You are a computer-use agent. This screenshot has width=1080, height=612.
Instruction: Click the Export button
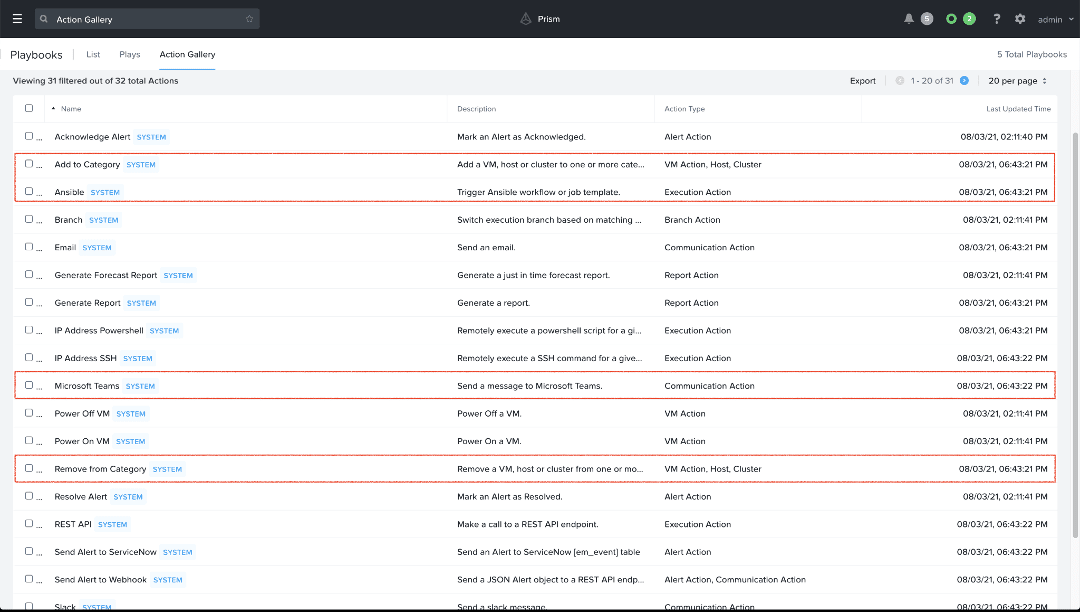[862, 81]
